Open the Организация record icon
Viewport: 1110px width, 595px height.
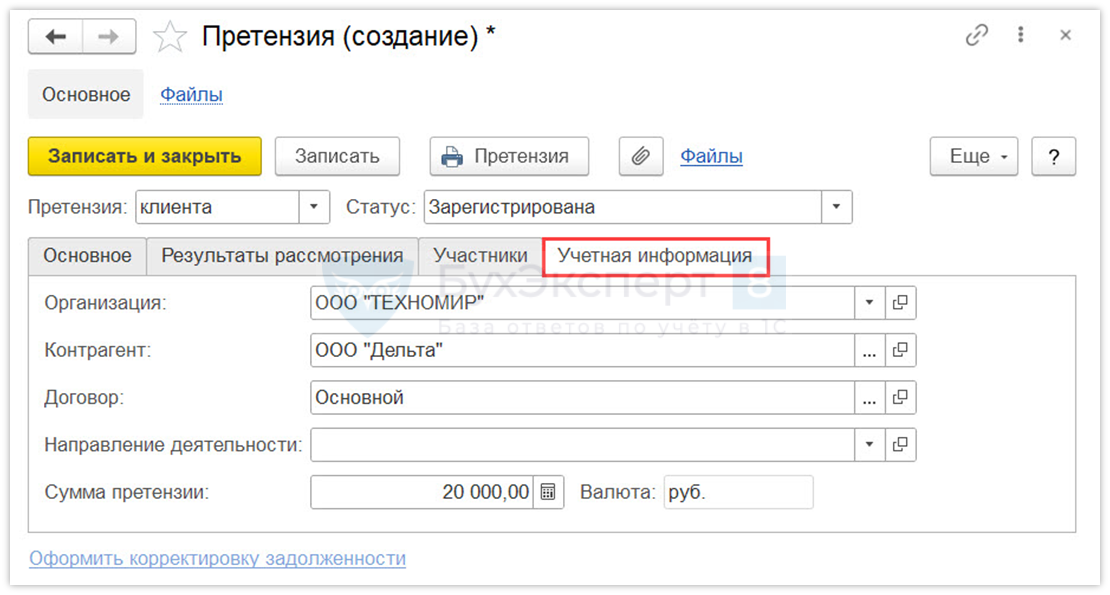900,302
